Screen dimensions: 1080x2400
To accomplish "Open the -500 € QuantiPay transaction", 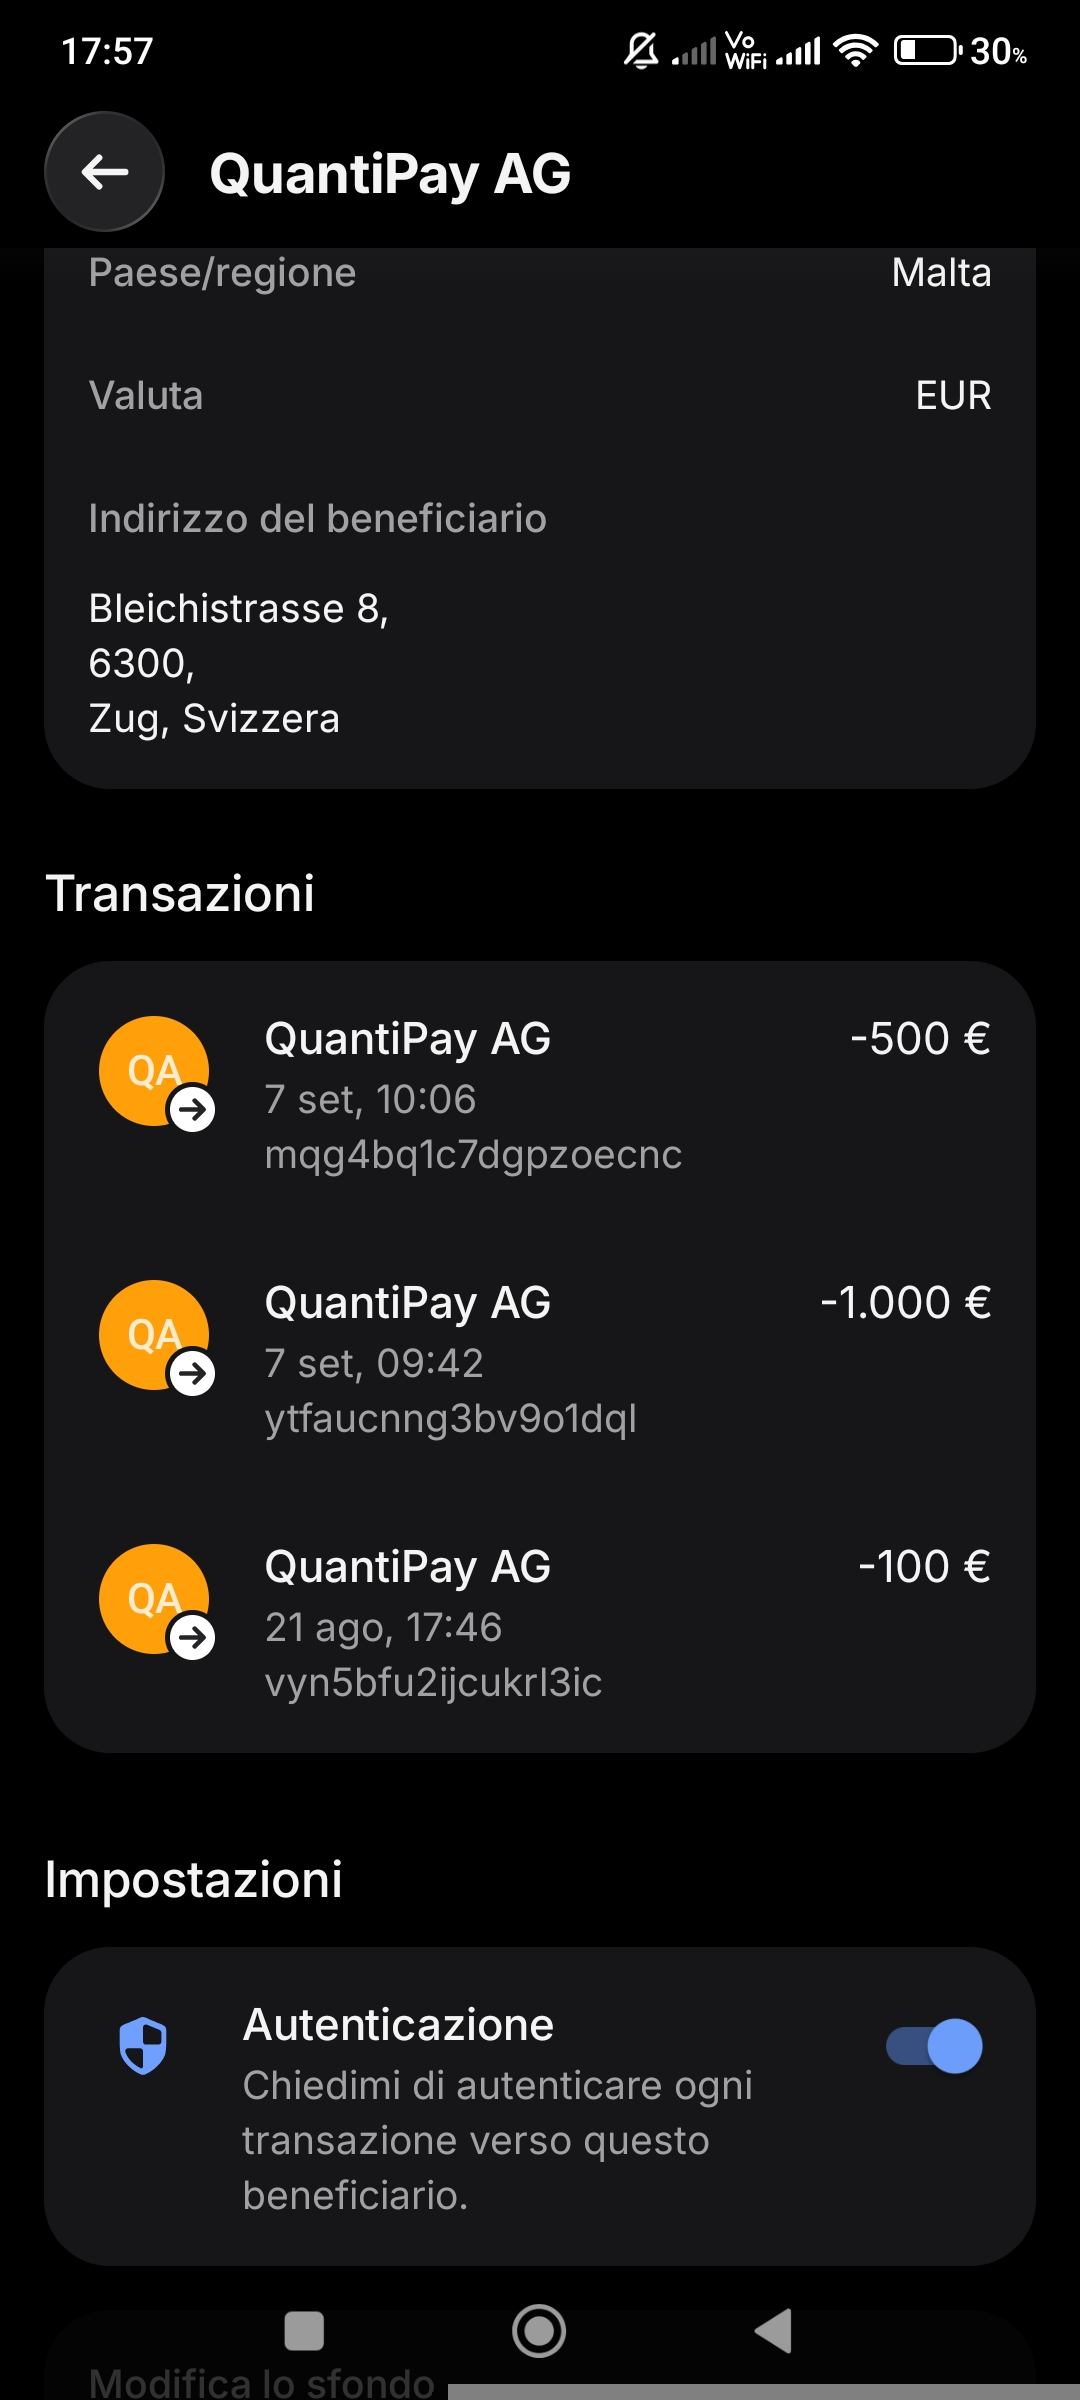I will [x=540, y=1095].
